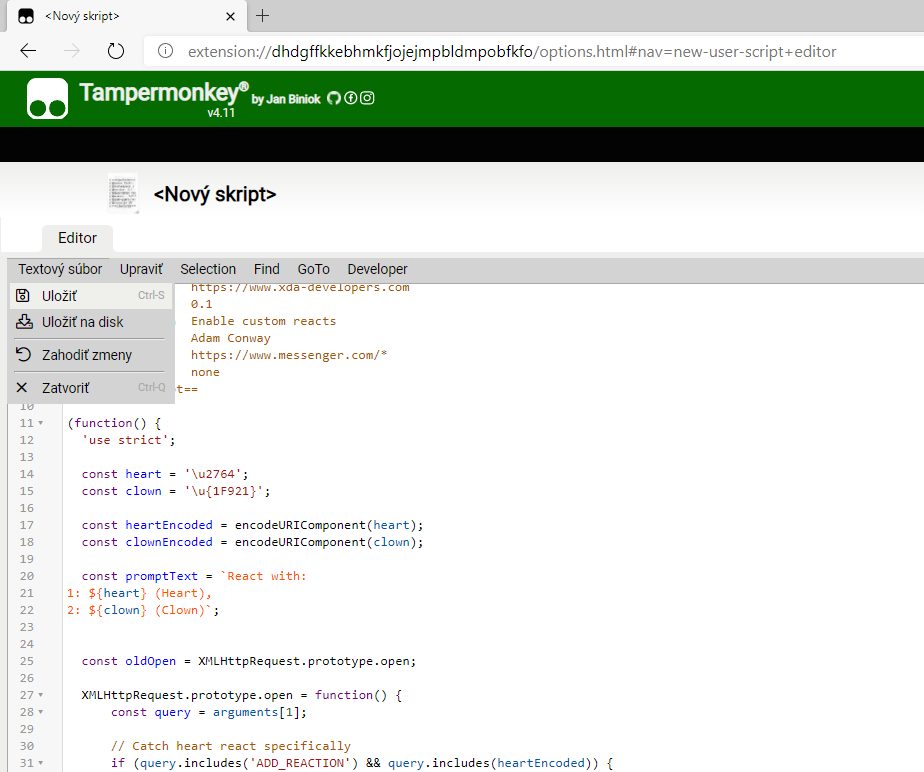
Task: Open Tampermonkey Facebook icon link
Action: click(x=351, y=98)
